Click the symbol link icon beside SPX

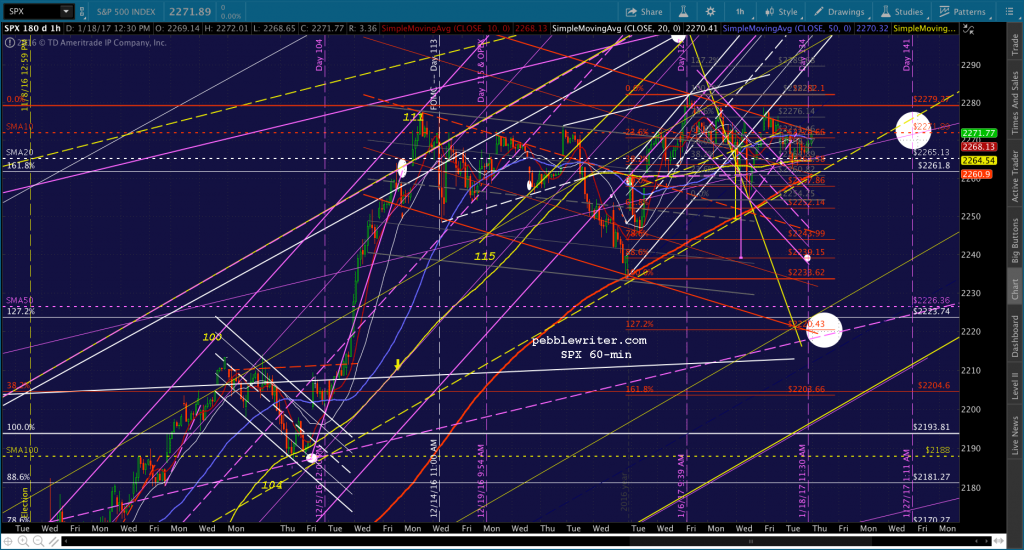[82, 11]
